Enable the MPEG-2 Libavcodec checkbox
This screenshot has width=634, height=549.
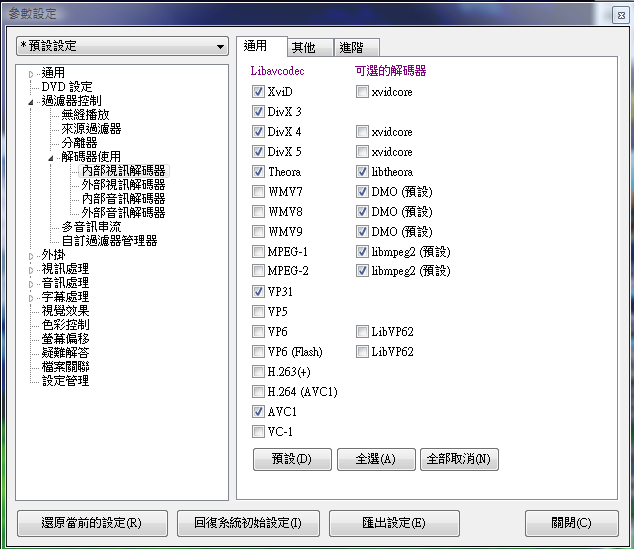tap(258, 272)
